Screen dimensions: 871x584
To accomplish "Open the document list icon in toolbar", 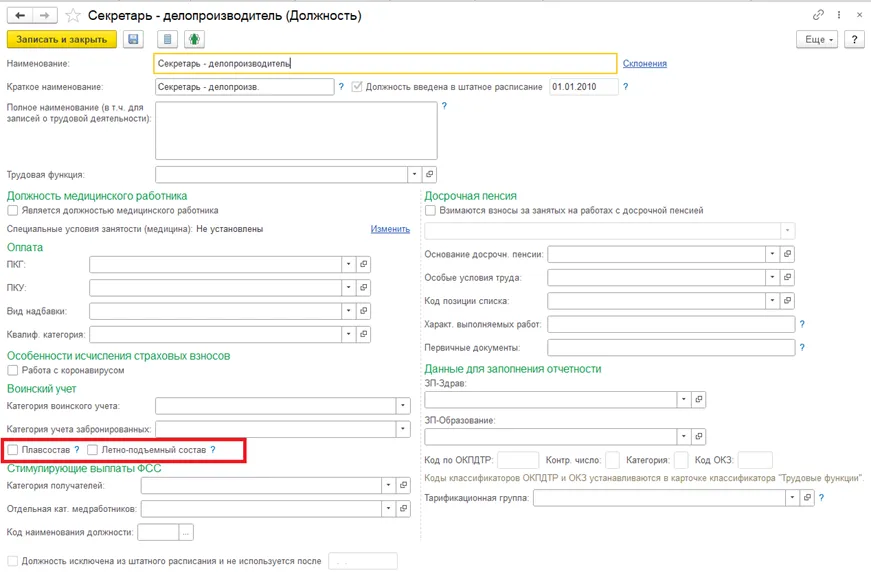I will click(x=167, y=40).
